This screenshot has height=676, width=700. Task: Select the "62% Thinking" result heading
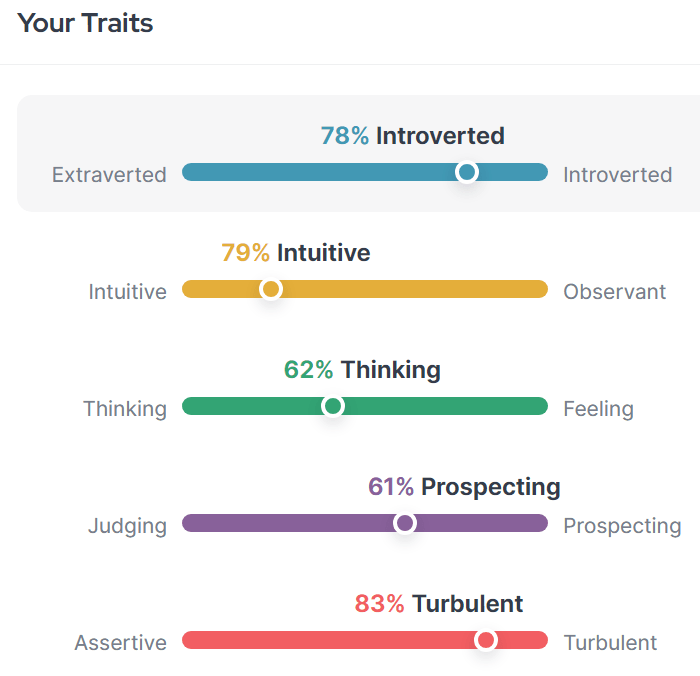[362, 370]
